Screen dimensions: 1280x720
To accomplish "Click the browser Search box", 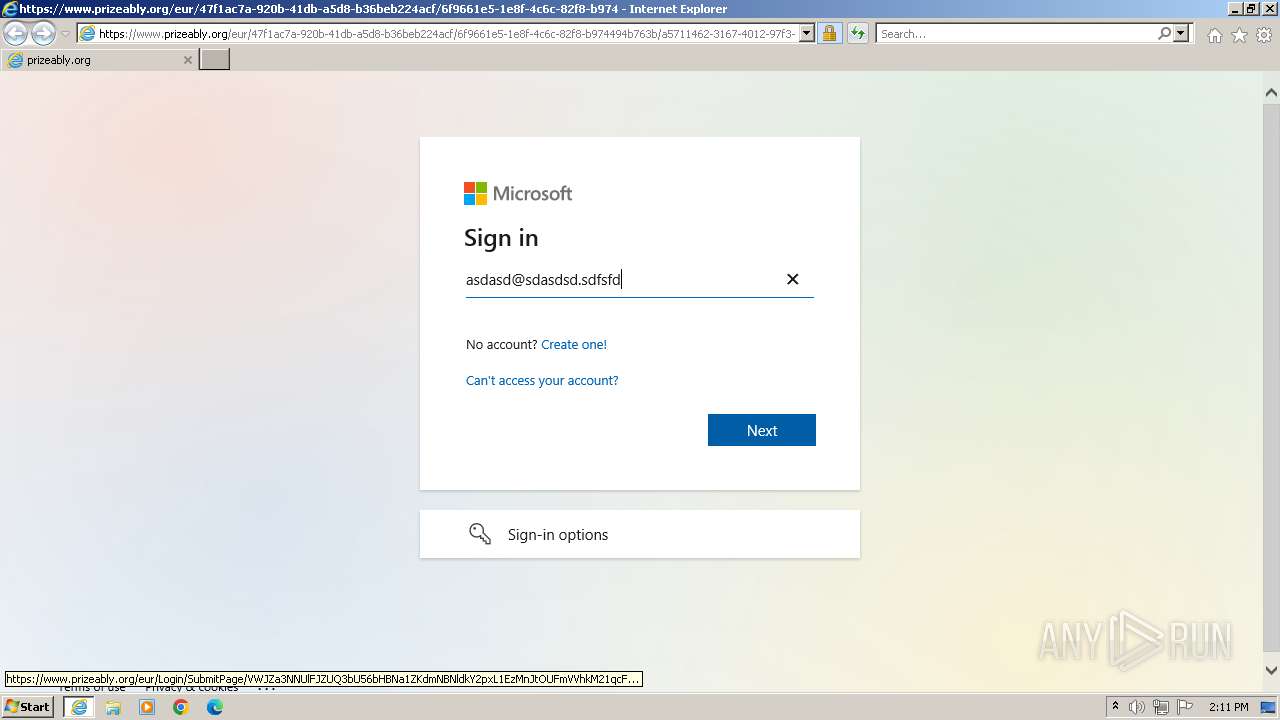I will 1015,34.
